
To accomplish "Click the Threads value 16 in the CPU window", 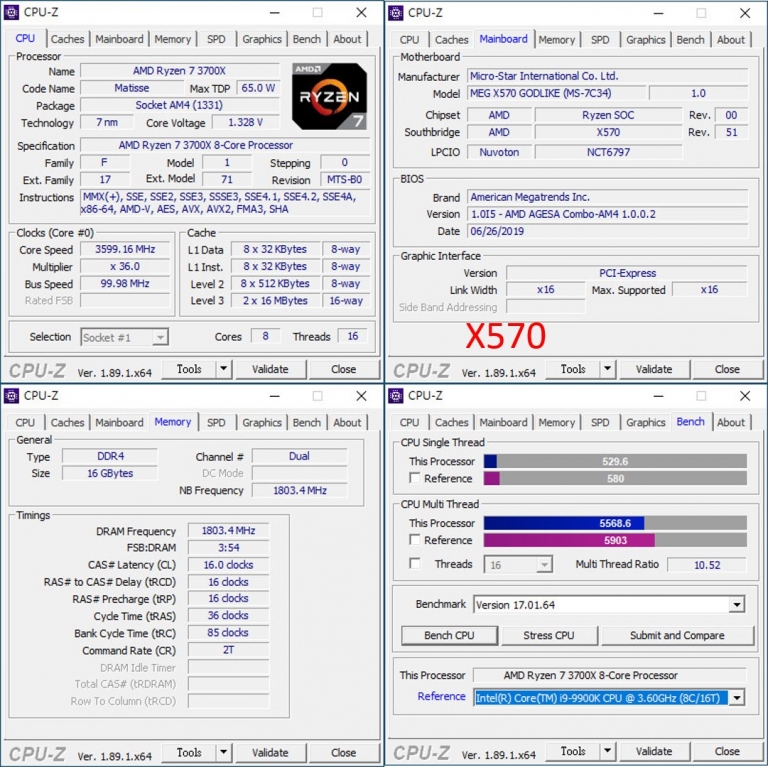I will [x=353, y=336].
